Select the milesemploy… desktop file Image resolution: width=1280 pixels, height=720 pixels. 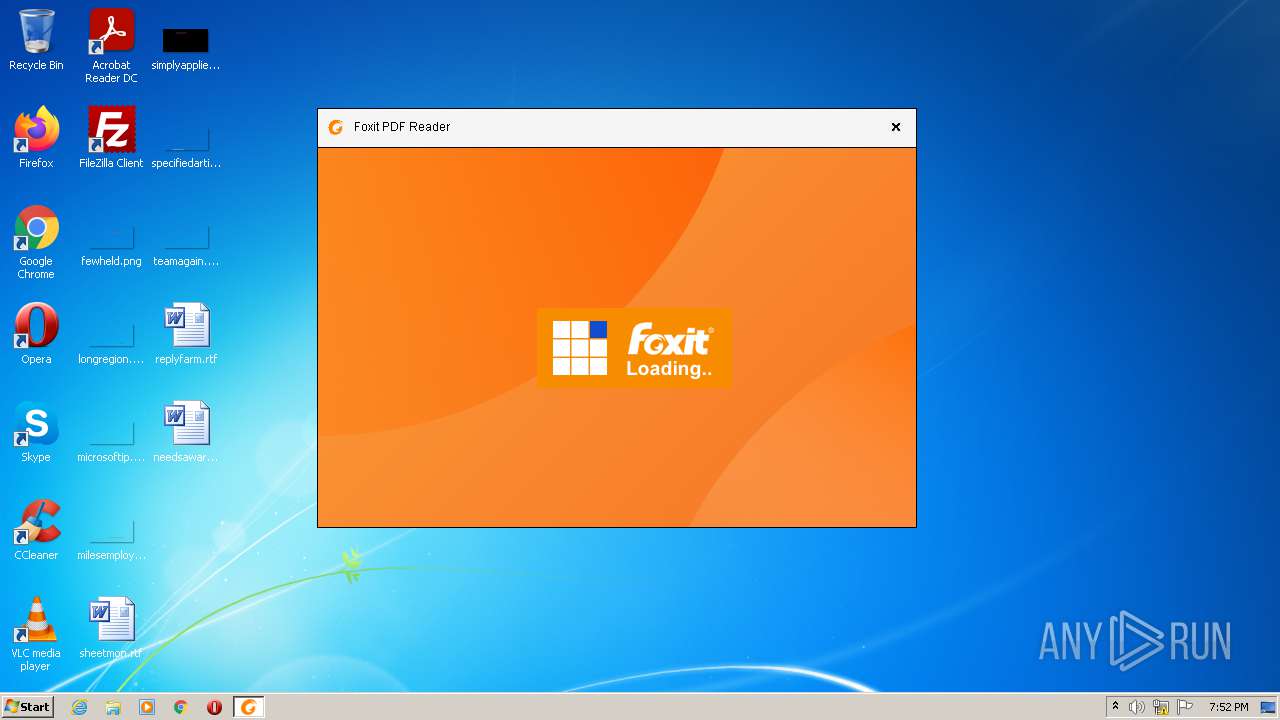click(111, 538)
